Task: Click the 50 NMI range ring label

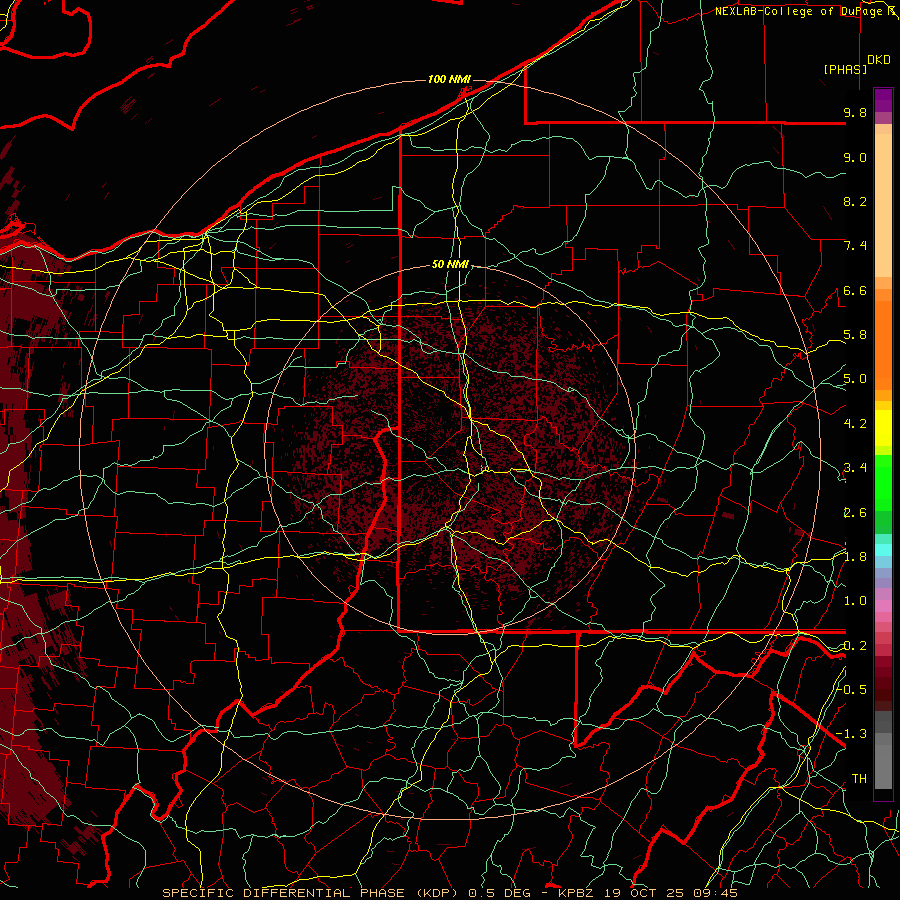Action: pos(450,264)
